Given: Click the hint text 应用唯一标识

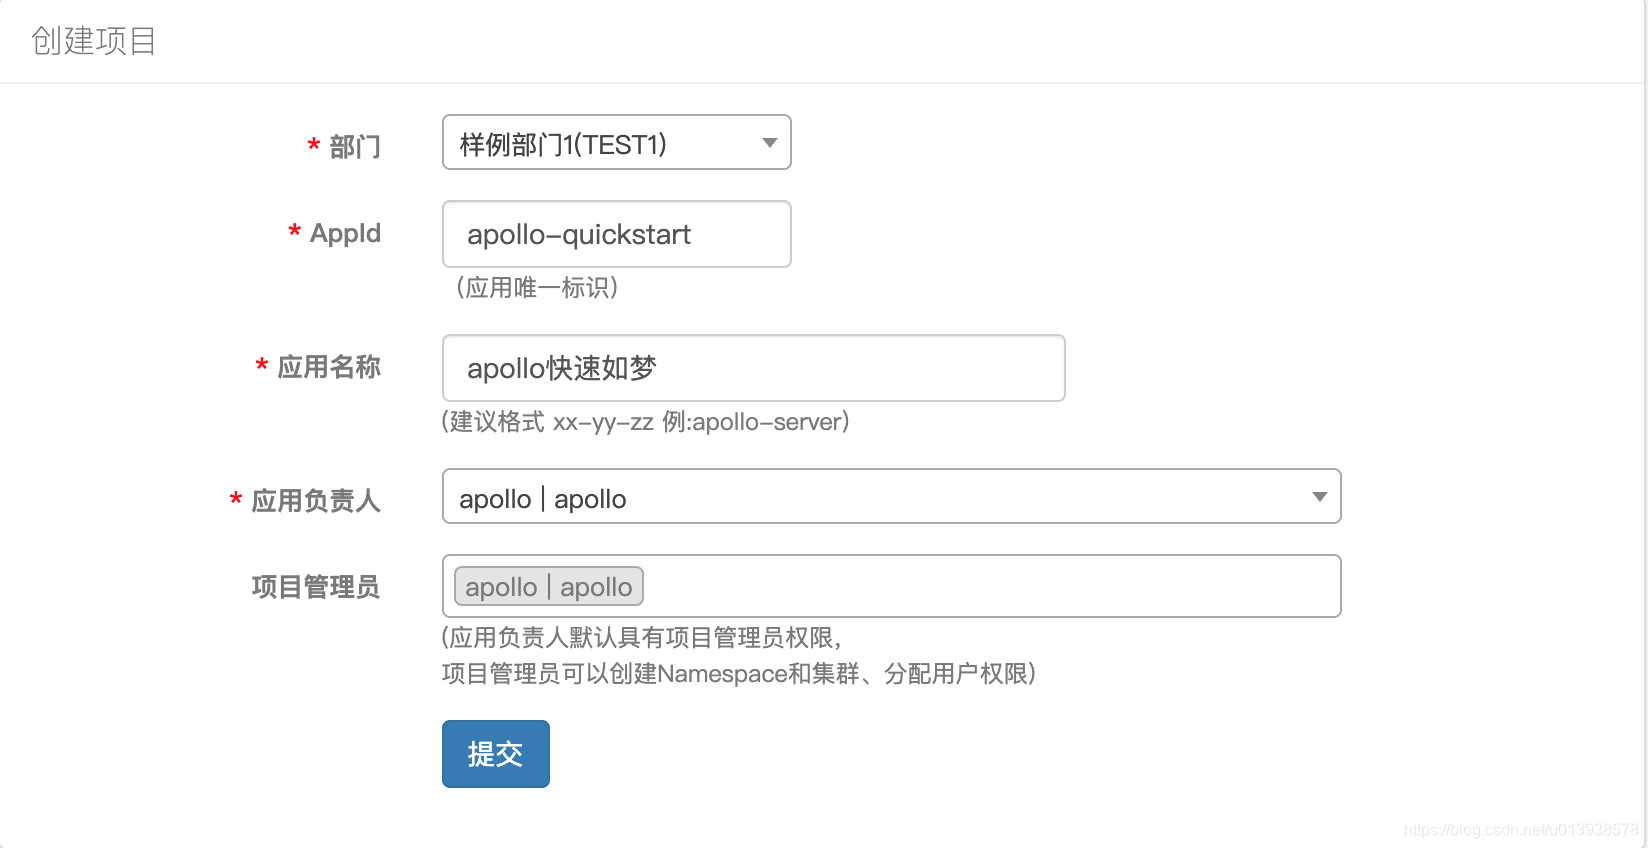Looking at the screenshot, I should click(536, 288).
